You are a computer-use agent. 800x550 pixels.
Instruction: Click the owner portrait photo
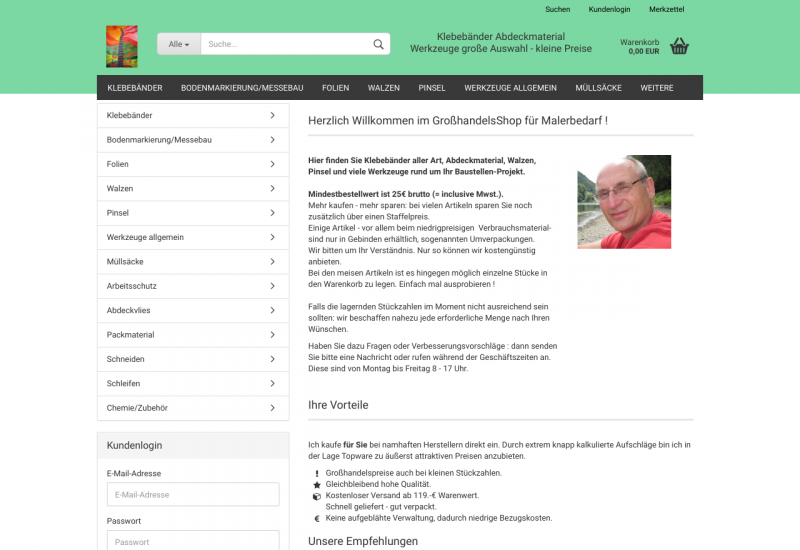coord(624,201)
